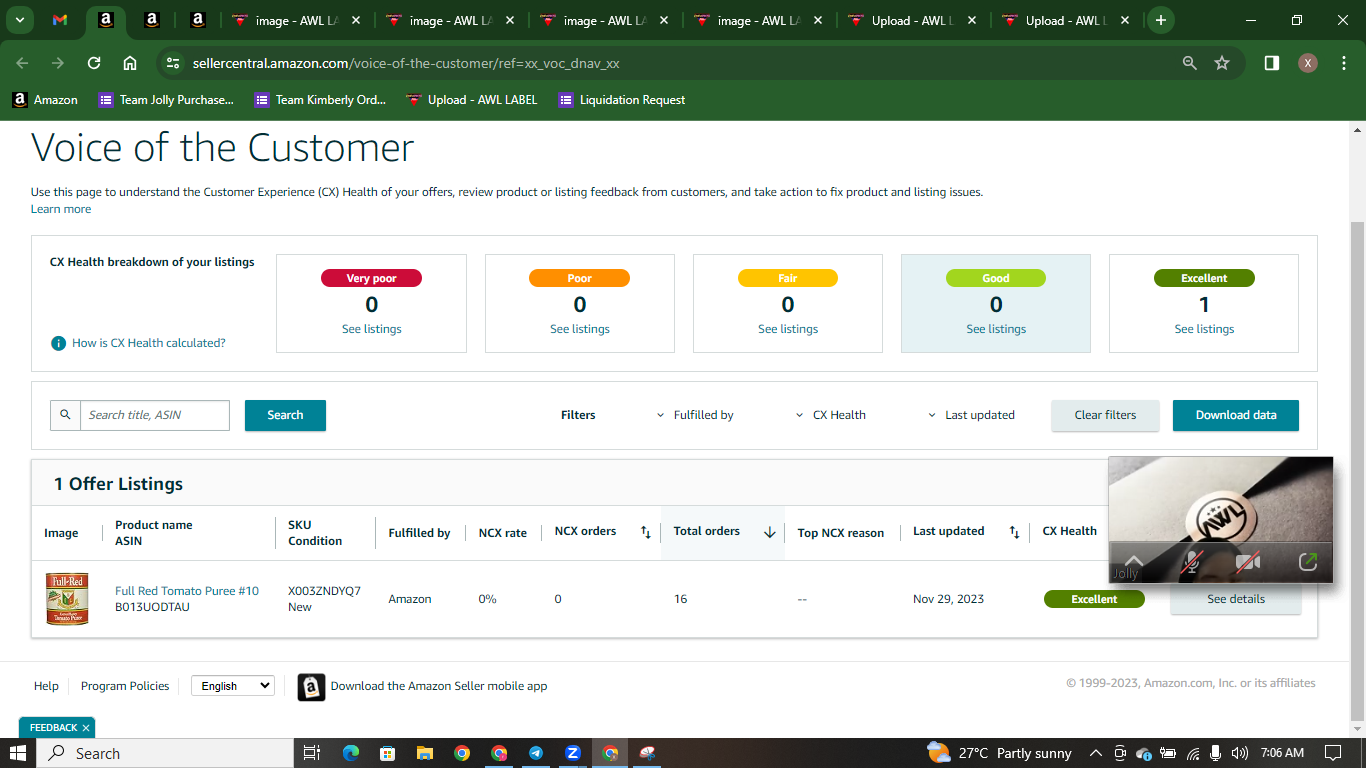Open the Chrome three-dot menu
The width and height of the screenshot is (1366, 768).
point(1343,63)
